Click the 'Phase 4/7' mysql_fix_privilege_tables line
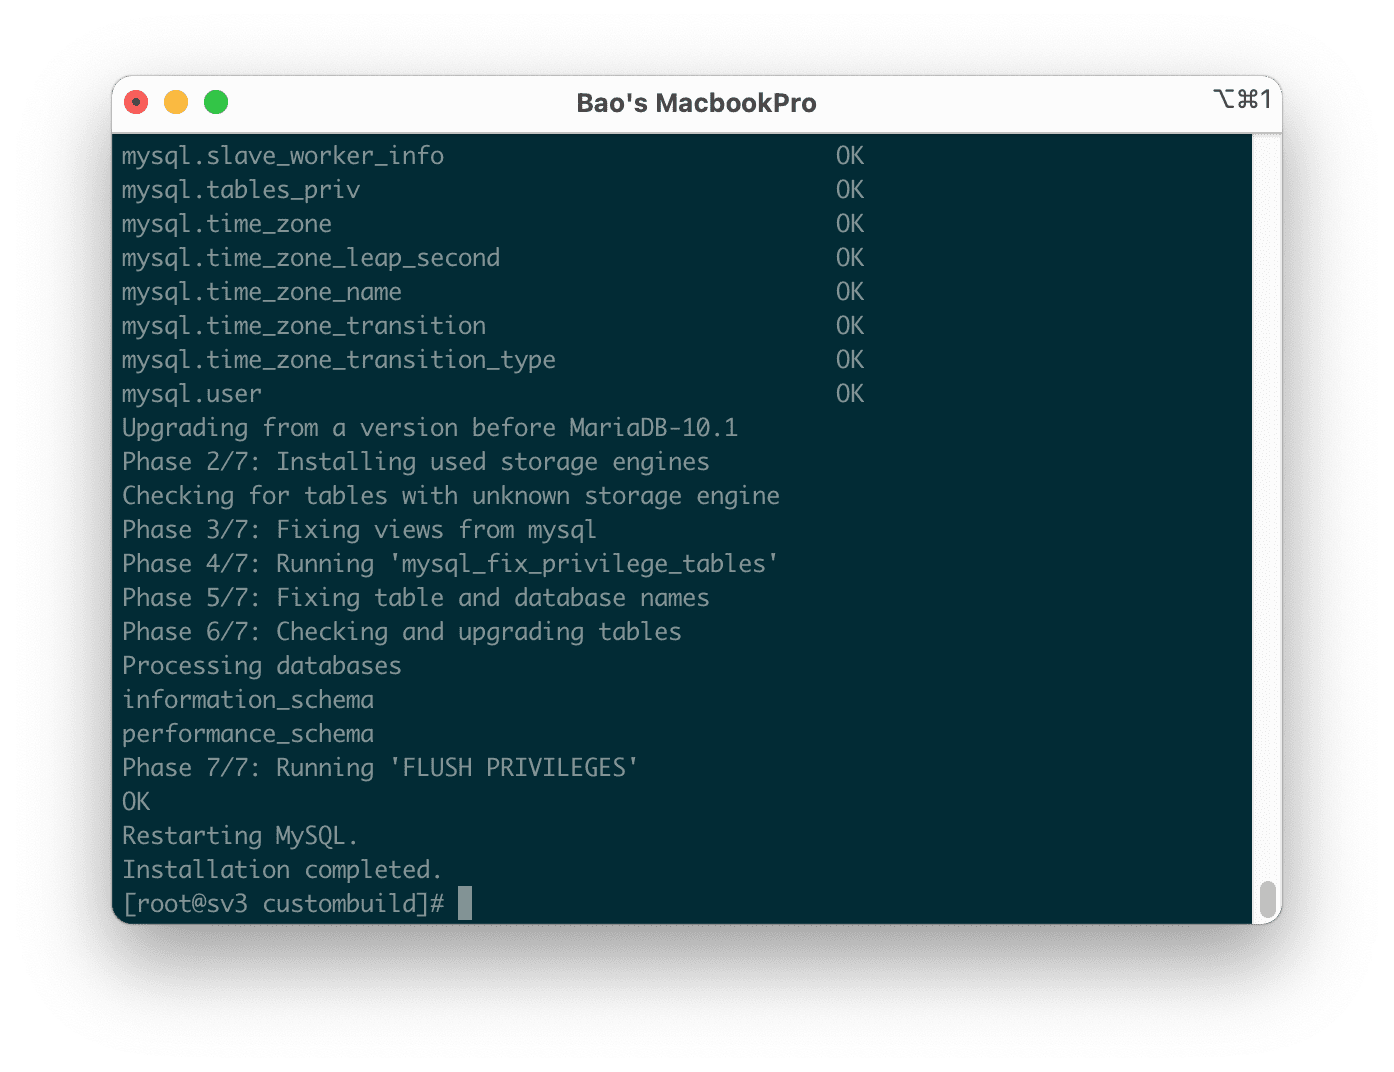The height and width of the screenshot is (1072, 1394). pyautogui.click(x=450, y=564)
